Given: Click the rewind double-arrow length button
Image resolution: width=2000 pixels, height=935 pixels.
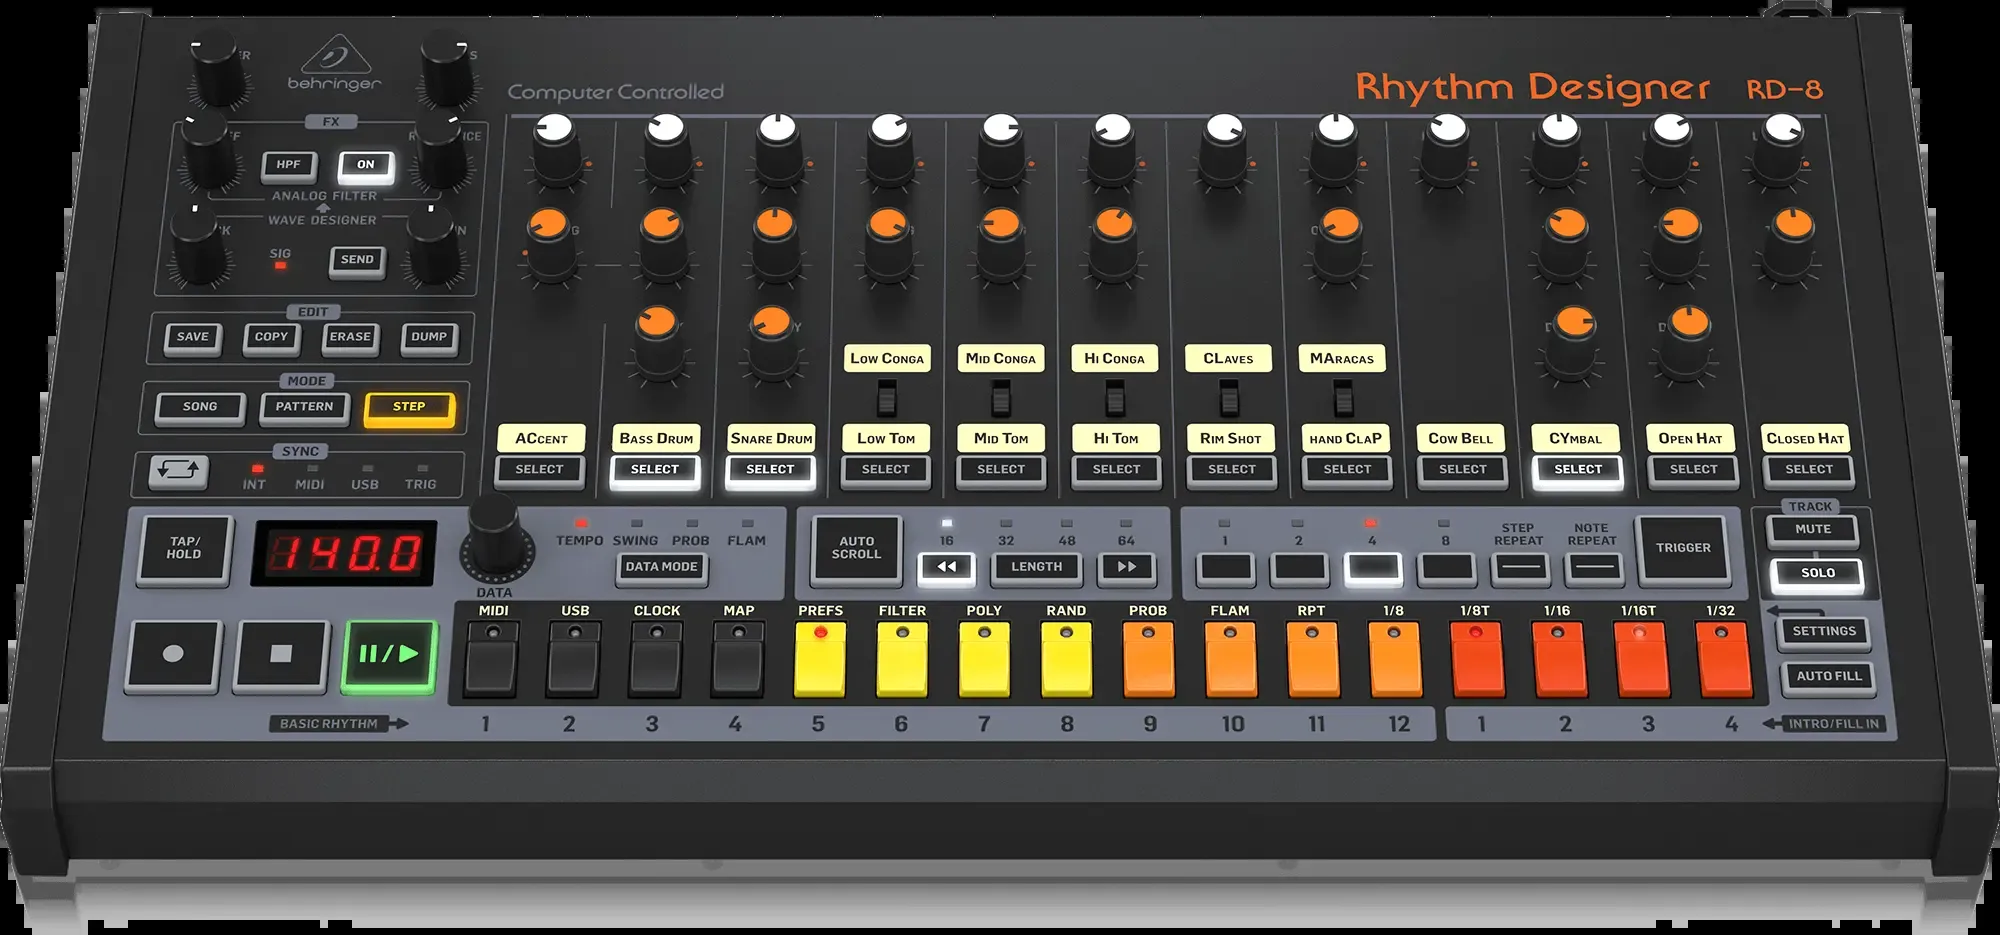Looking at the screenshot, I should [946, 567].
